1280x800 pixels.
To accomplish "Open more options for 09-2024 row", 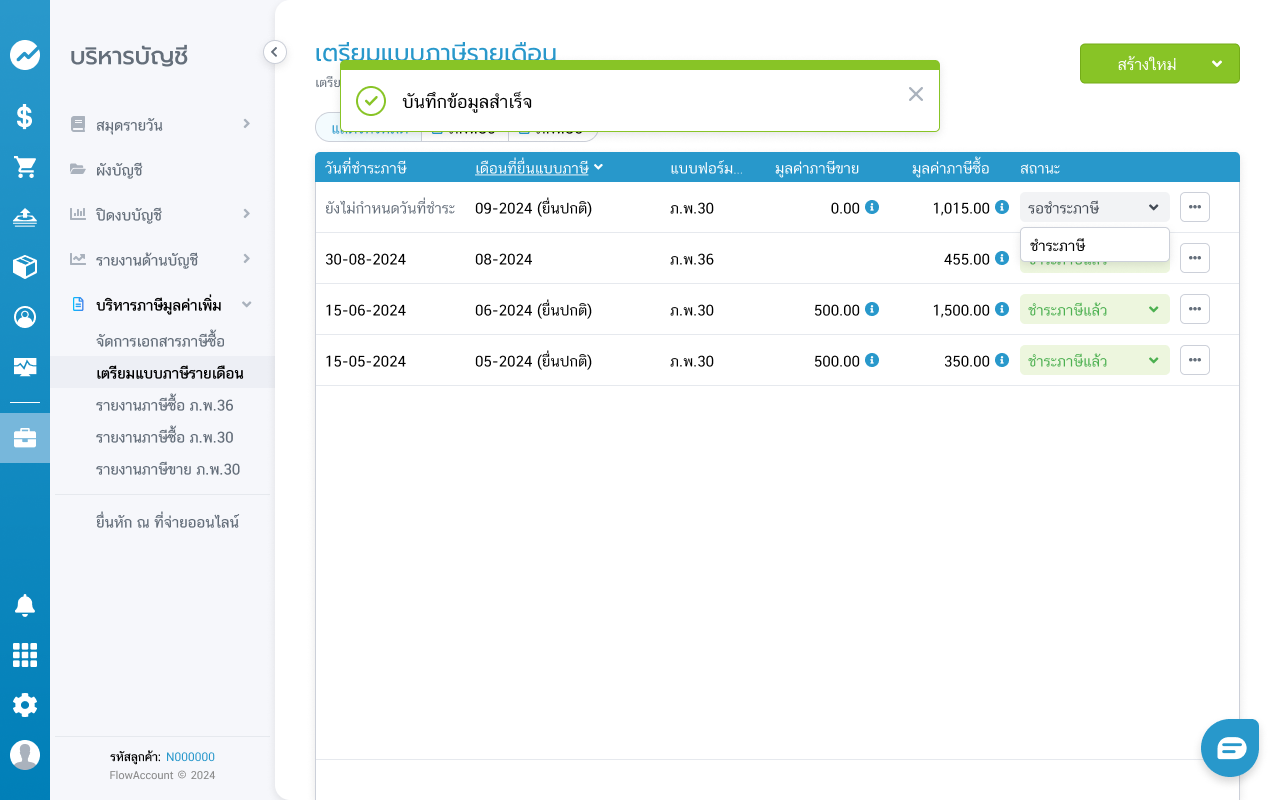I will point(1195,207).
